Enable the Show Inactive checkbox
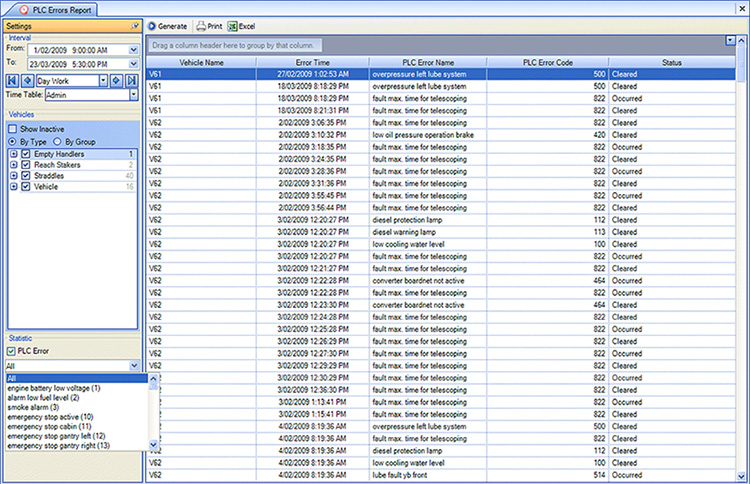This screenshot has width=750, height=484. coord(12,129)
